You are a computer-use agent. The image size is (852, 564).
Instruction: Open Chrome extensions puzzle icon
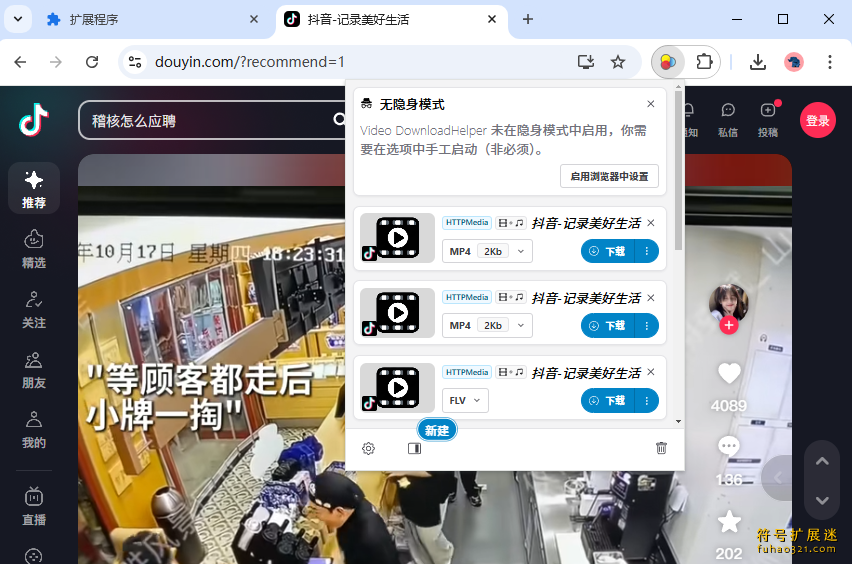click(x=704, y=62)
